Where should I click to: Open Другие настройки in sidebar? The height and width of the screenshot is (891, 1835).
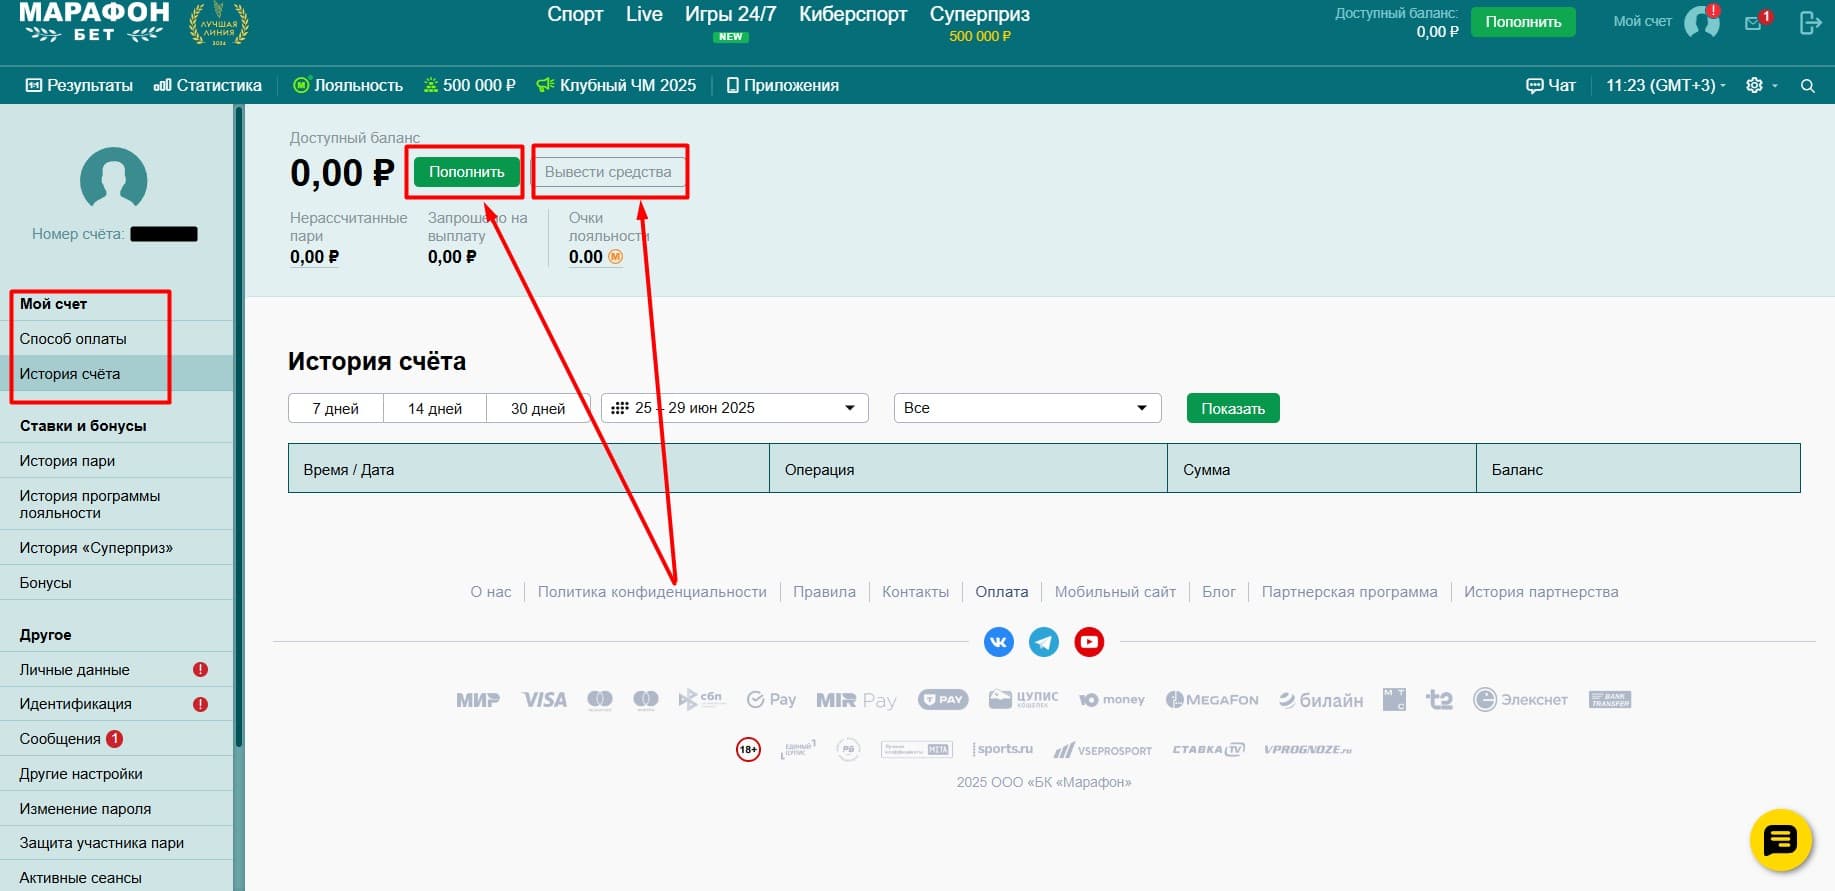(x=116, y=774)
